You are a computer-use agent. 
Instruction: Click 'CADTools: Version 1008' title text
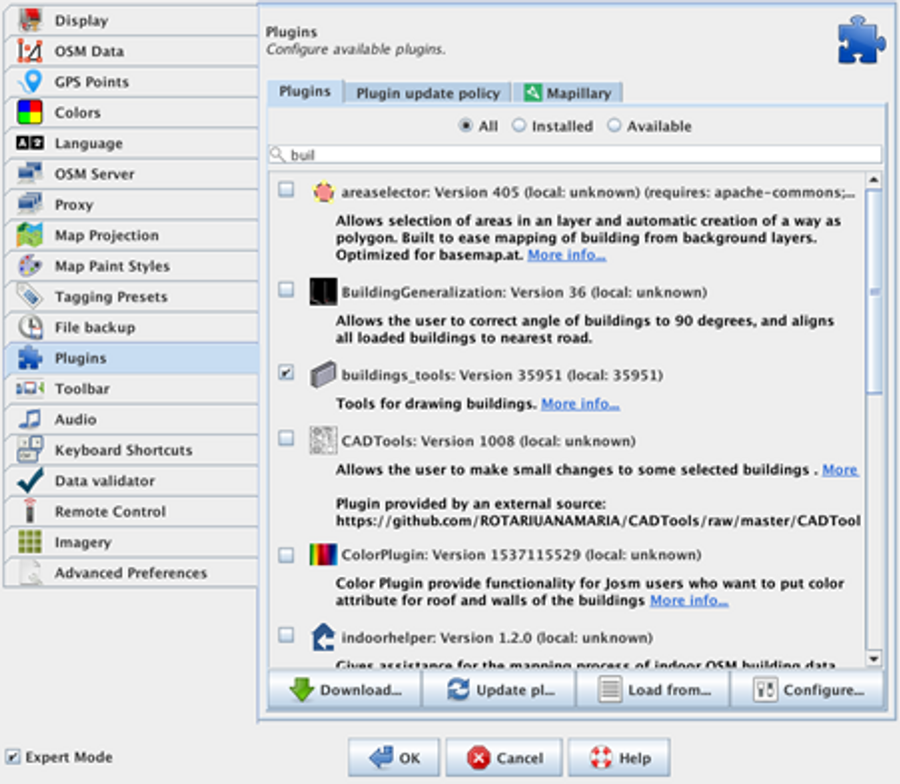click(x=488, y=441)
